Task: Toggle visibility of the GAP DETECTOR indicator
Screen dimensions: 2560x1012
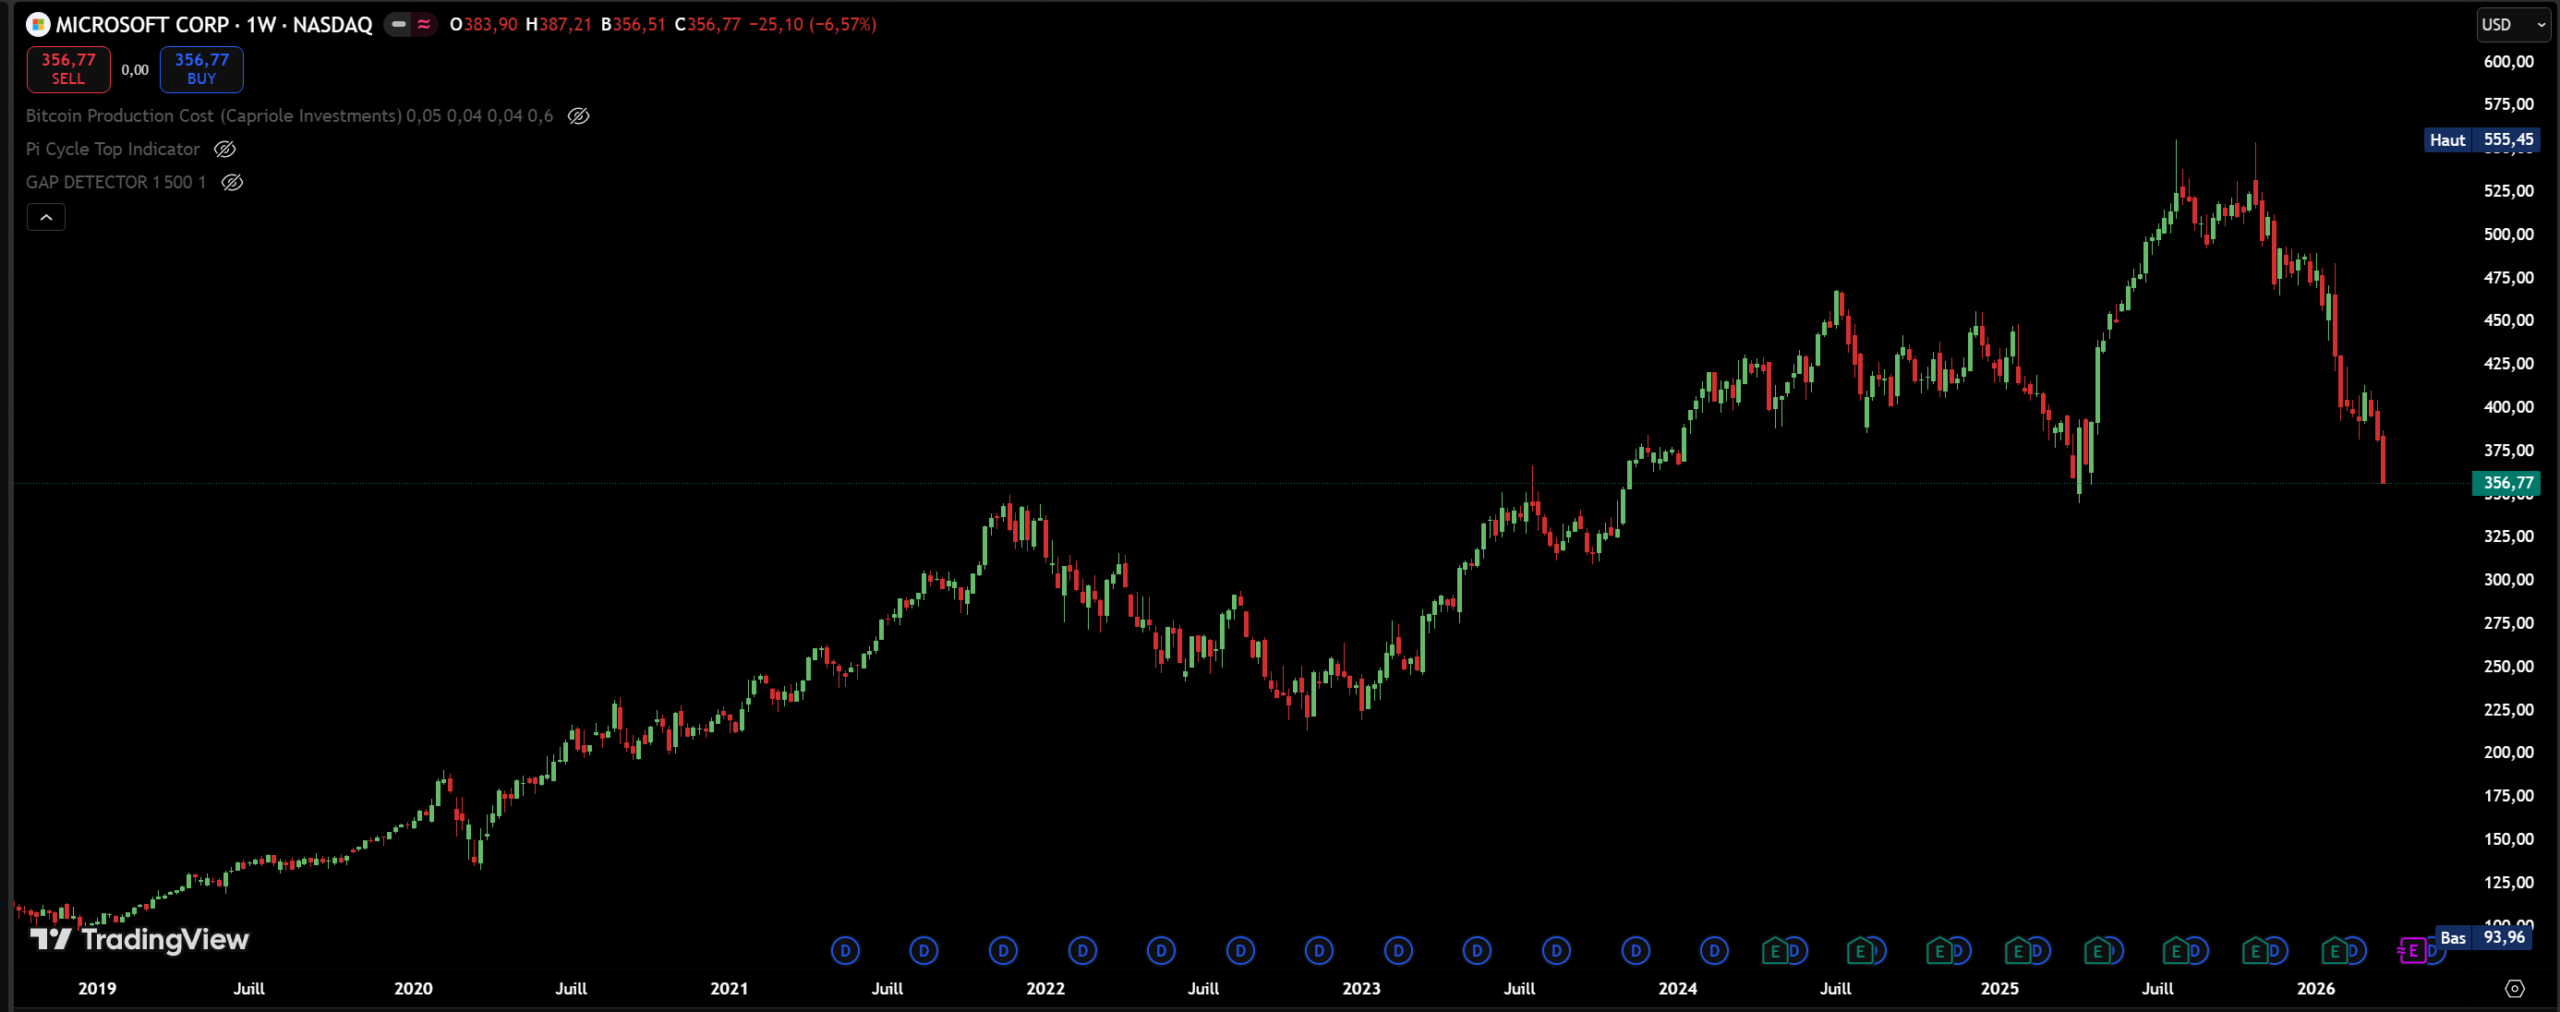Action: [232, 182]
